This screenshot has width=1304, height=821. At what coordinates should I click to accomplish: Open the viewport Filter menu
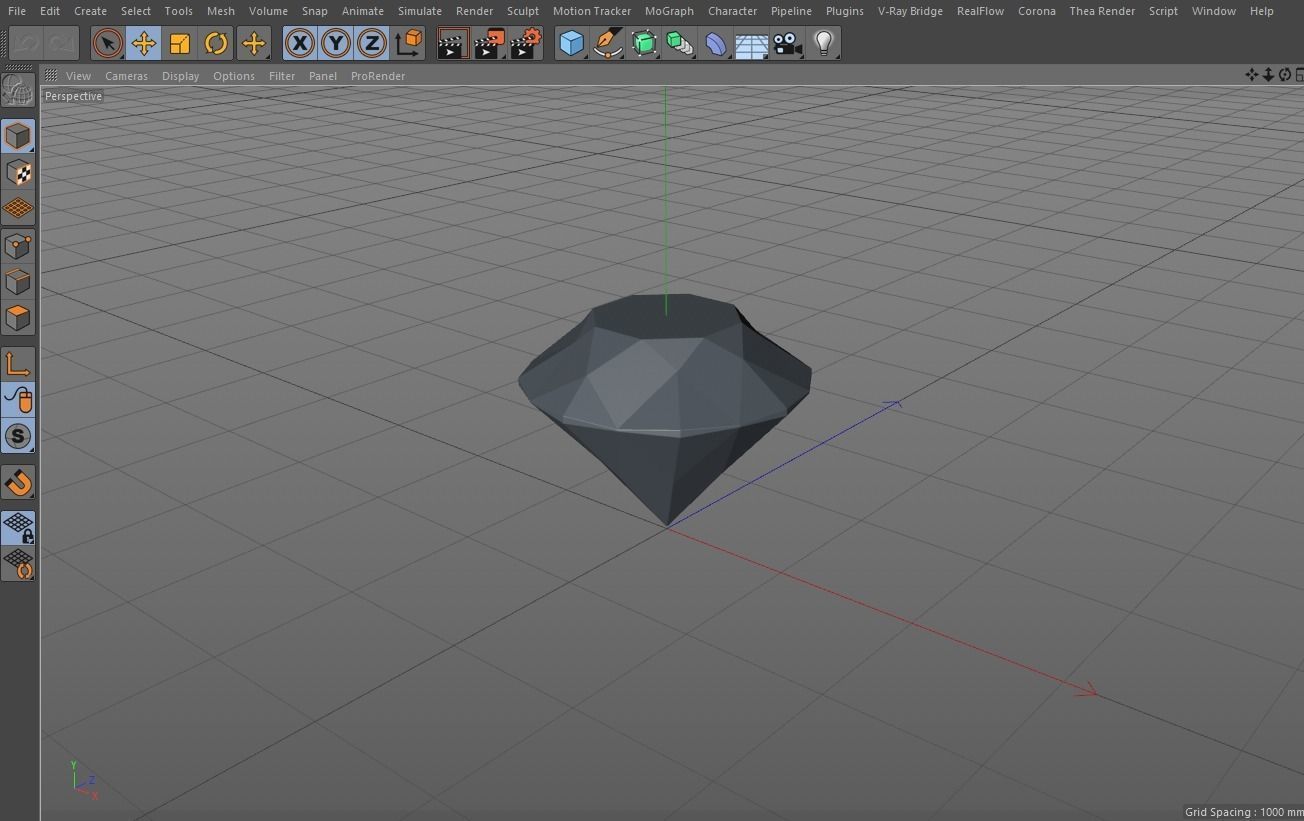282,76
